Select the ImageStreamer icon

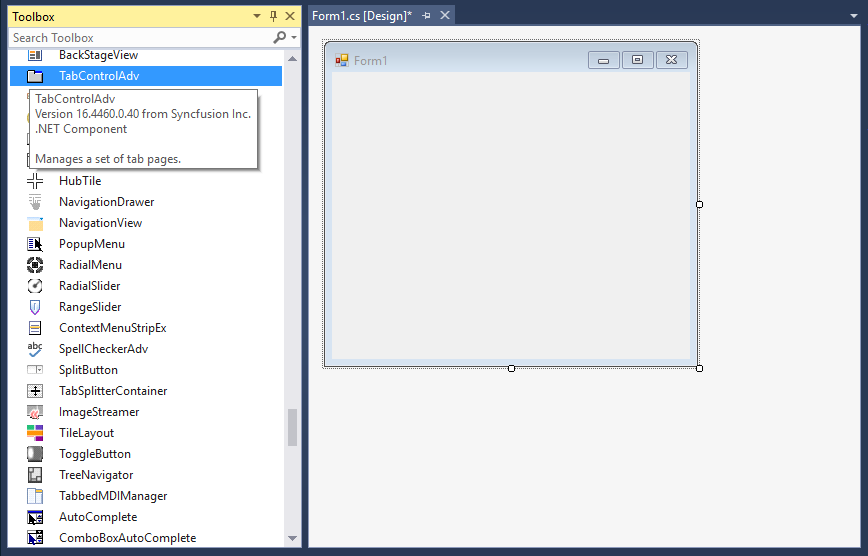tap(35, 412)
